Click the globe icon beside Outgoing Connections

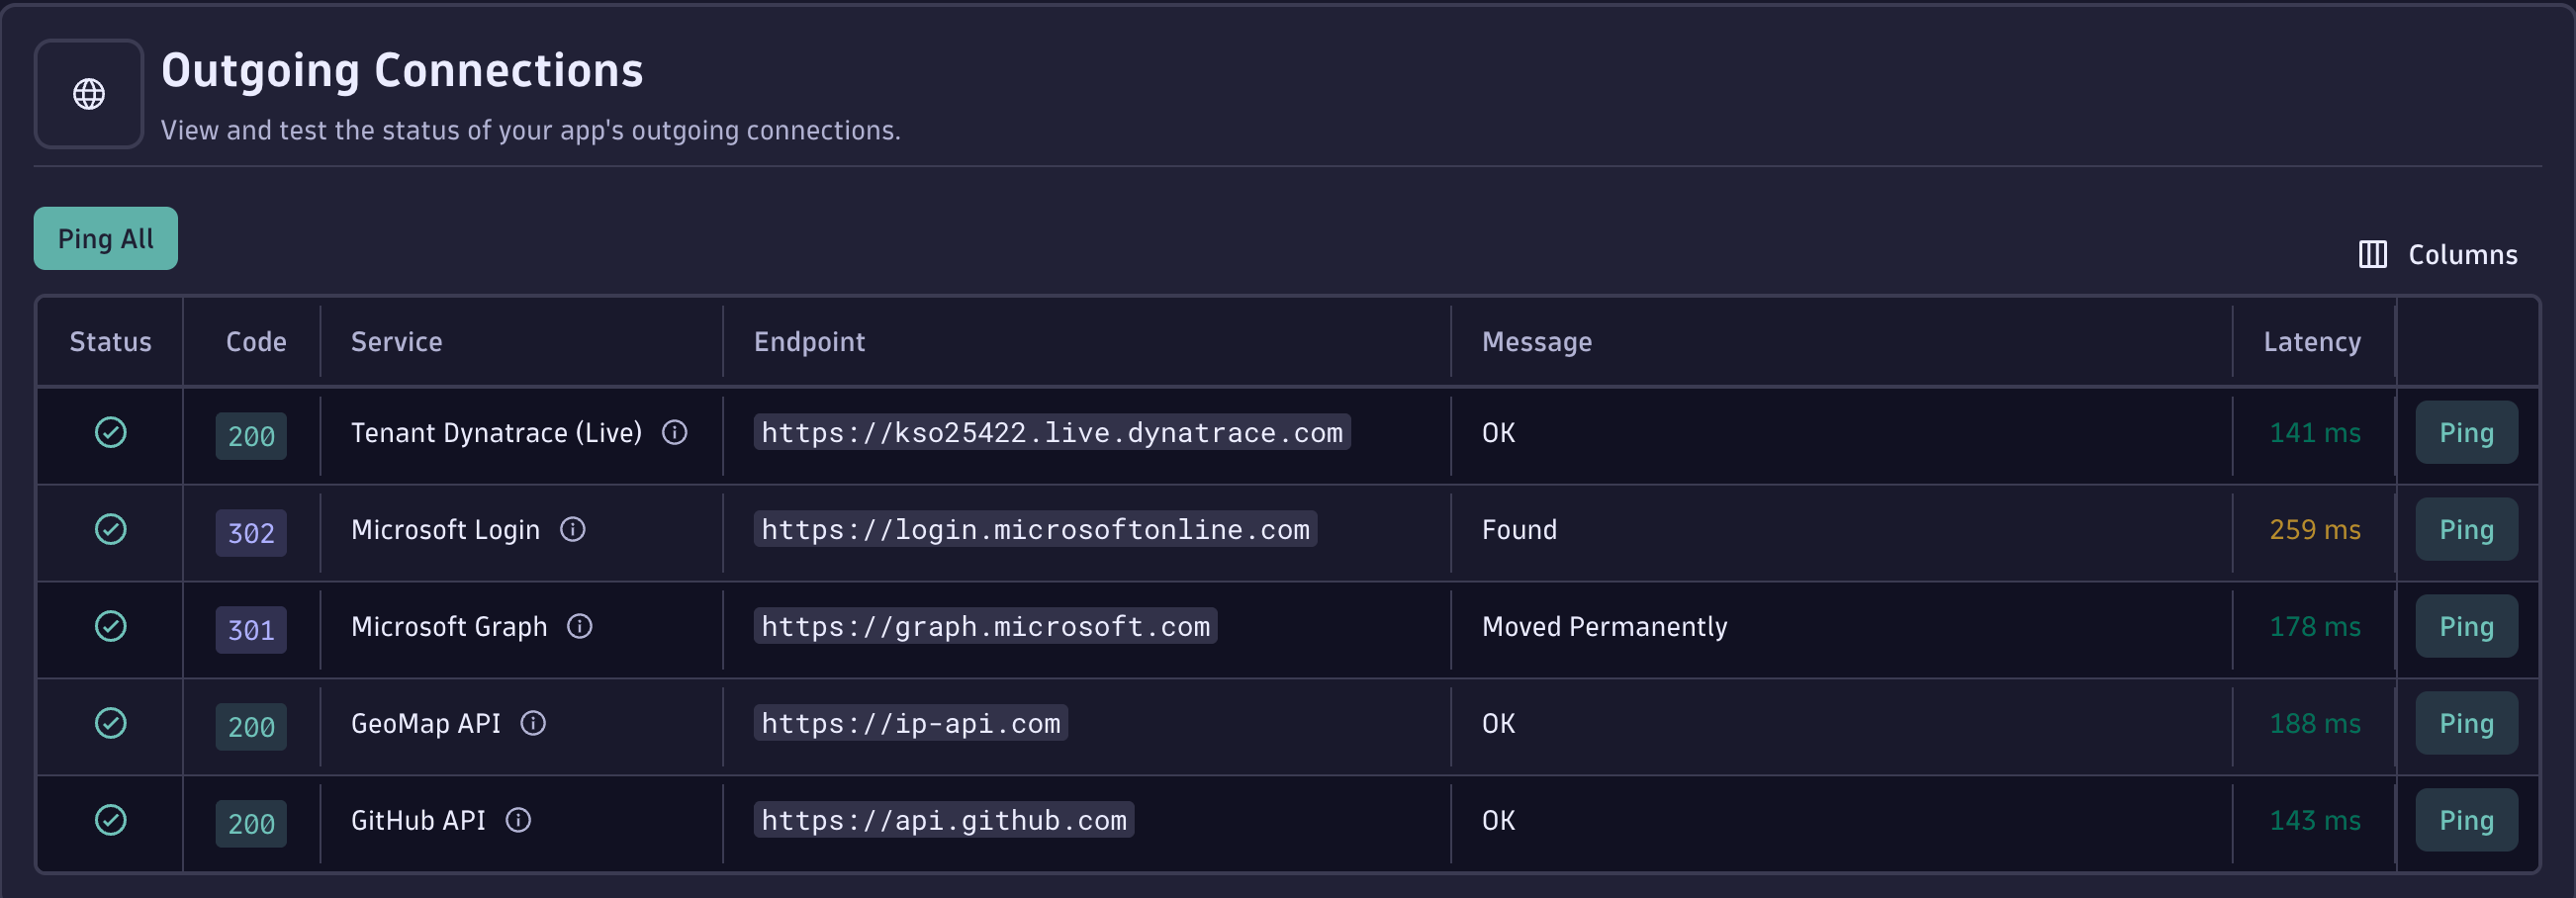[x=89, y=94]
